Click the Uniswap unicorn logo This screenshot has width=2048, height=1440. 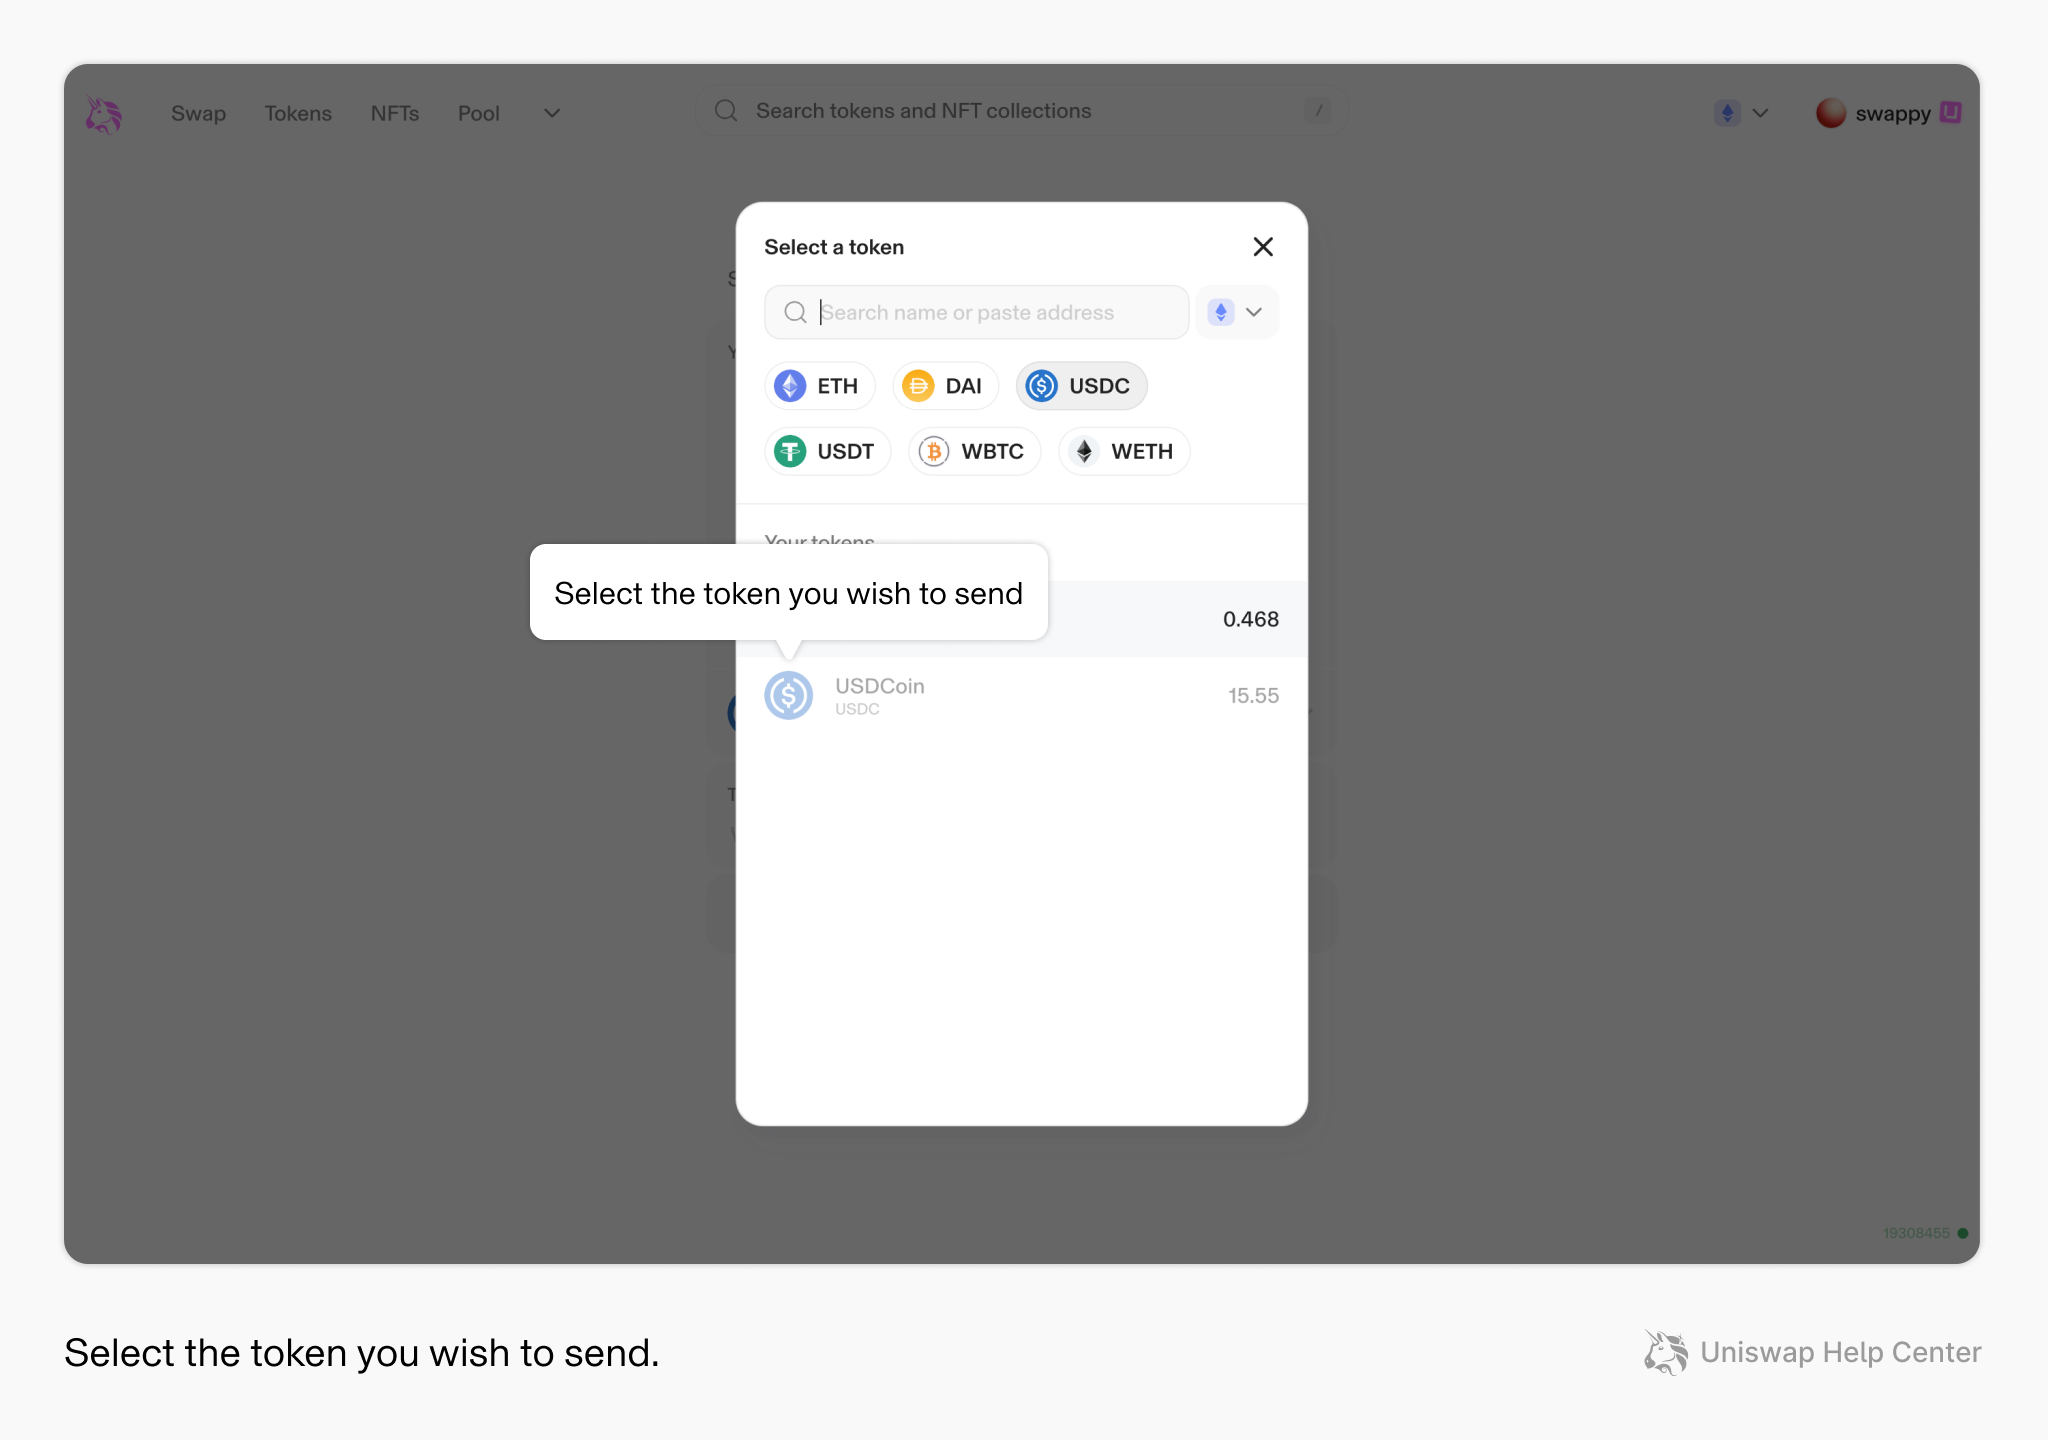click(x=103, y=114)
